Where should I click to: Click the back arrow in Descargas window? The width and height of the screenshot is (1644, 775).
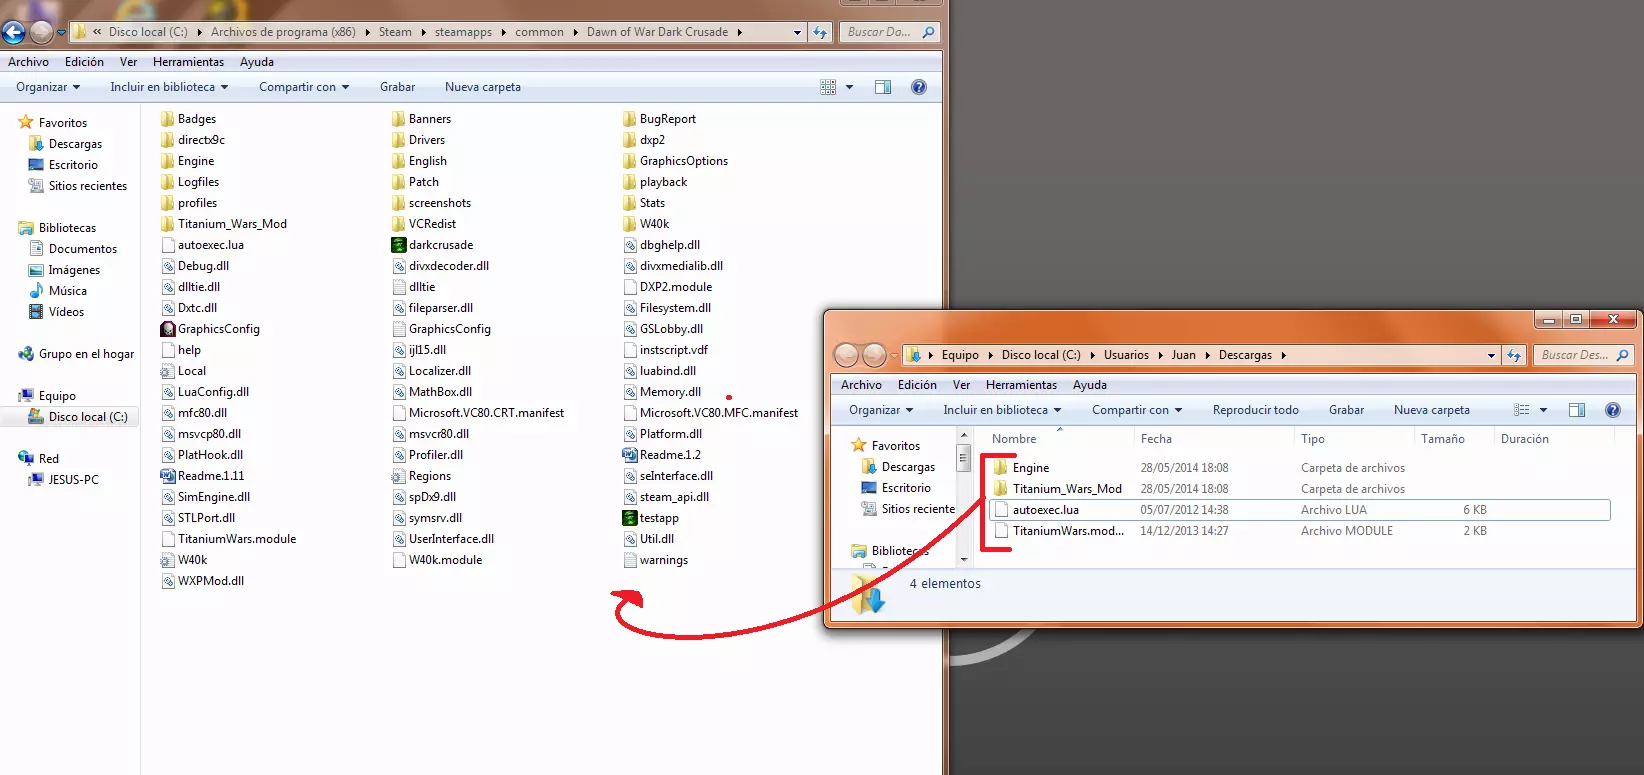[x=846, y=355]
